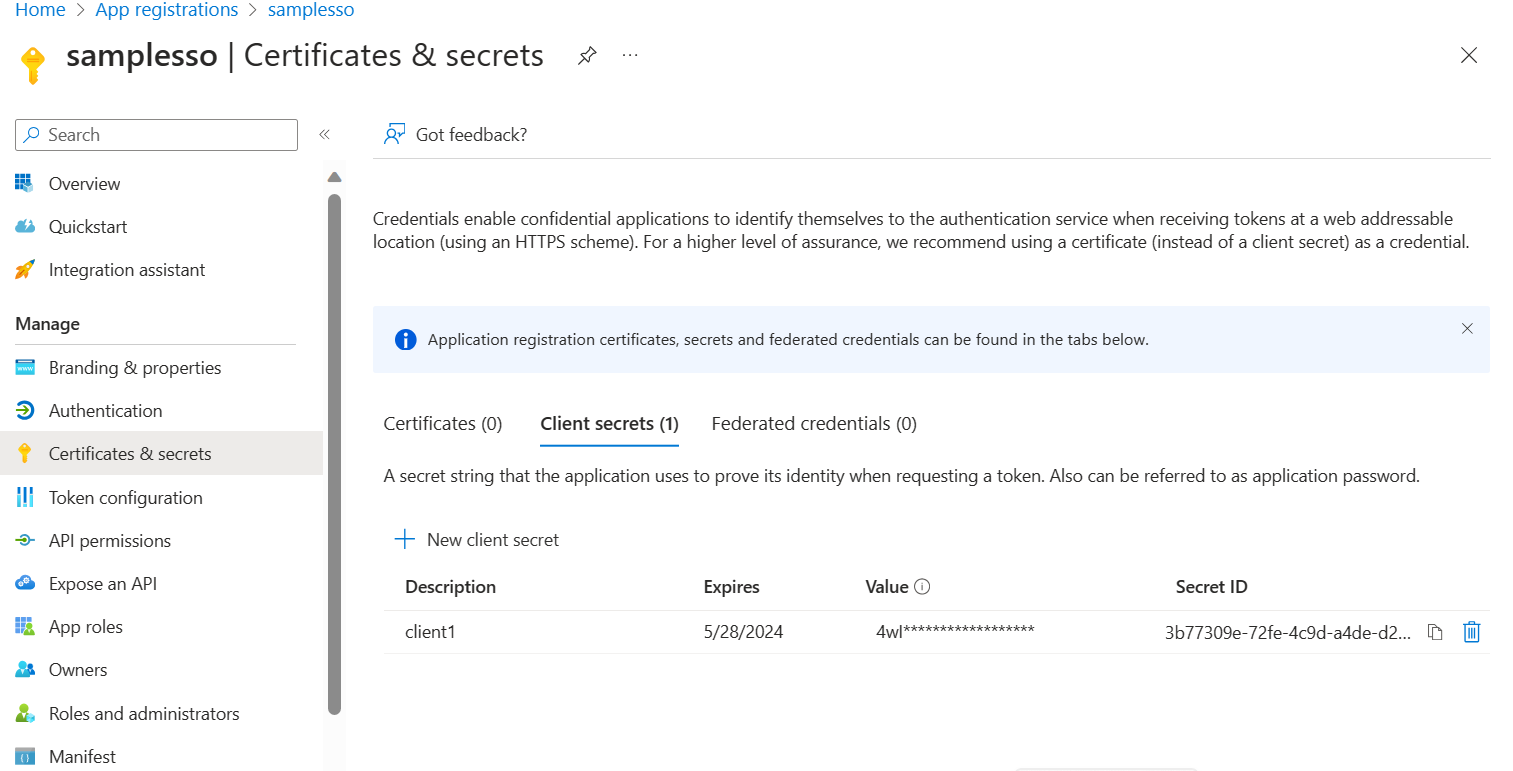Open Token configuration settings
This screenshot has height=771, width=1513.
125,497
